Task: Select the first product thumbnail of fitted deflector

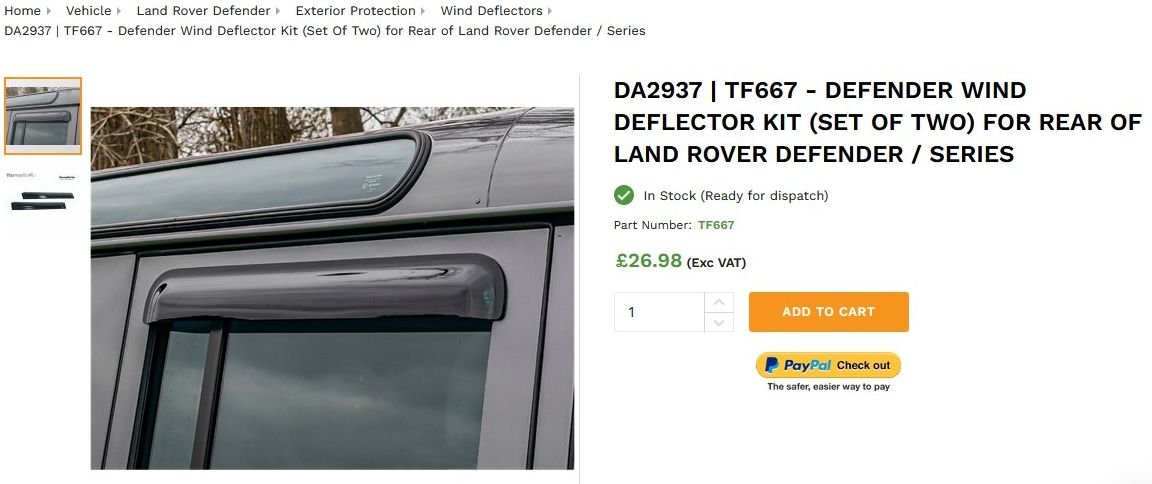Action: (43, 116)
